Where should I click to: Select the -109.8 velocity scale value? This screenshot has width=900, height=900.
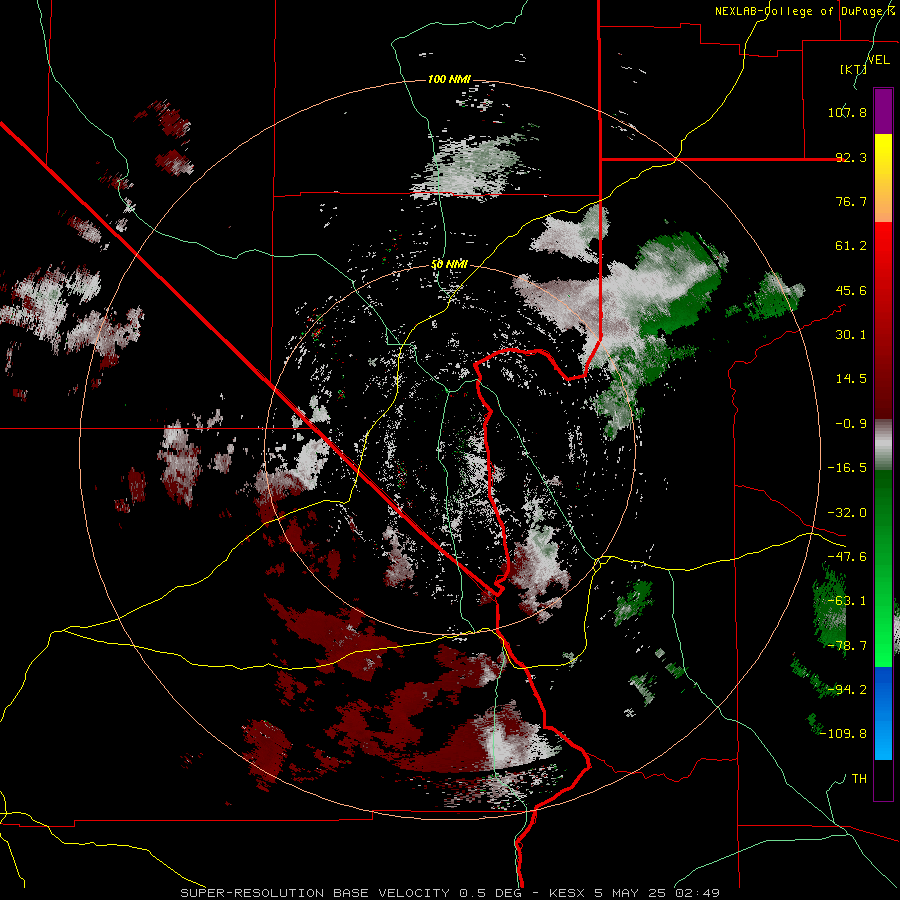(844, 734)
